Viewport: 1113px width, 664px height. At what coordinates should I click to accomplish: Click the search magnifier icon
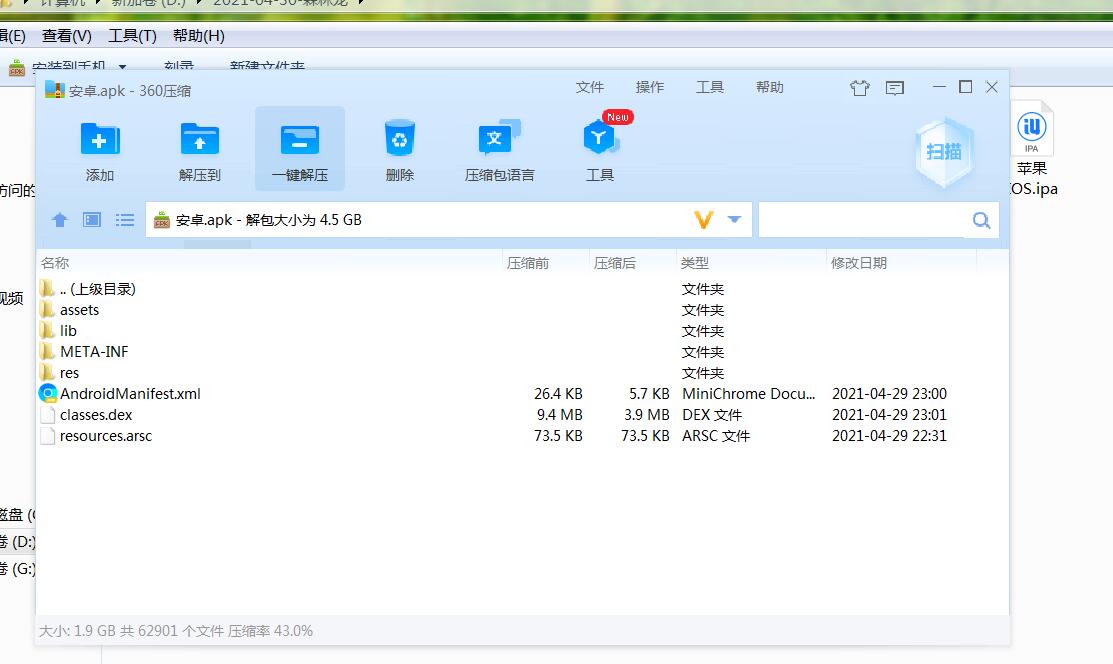(981, 220)
